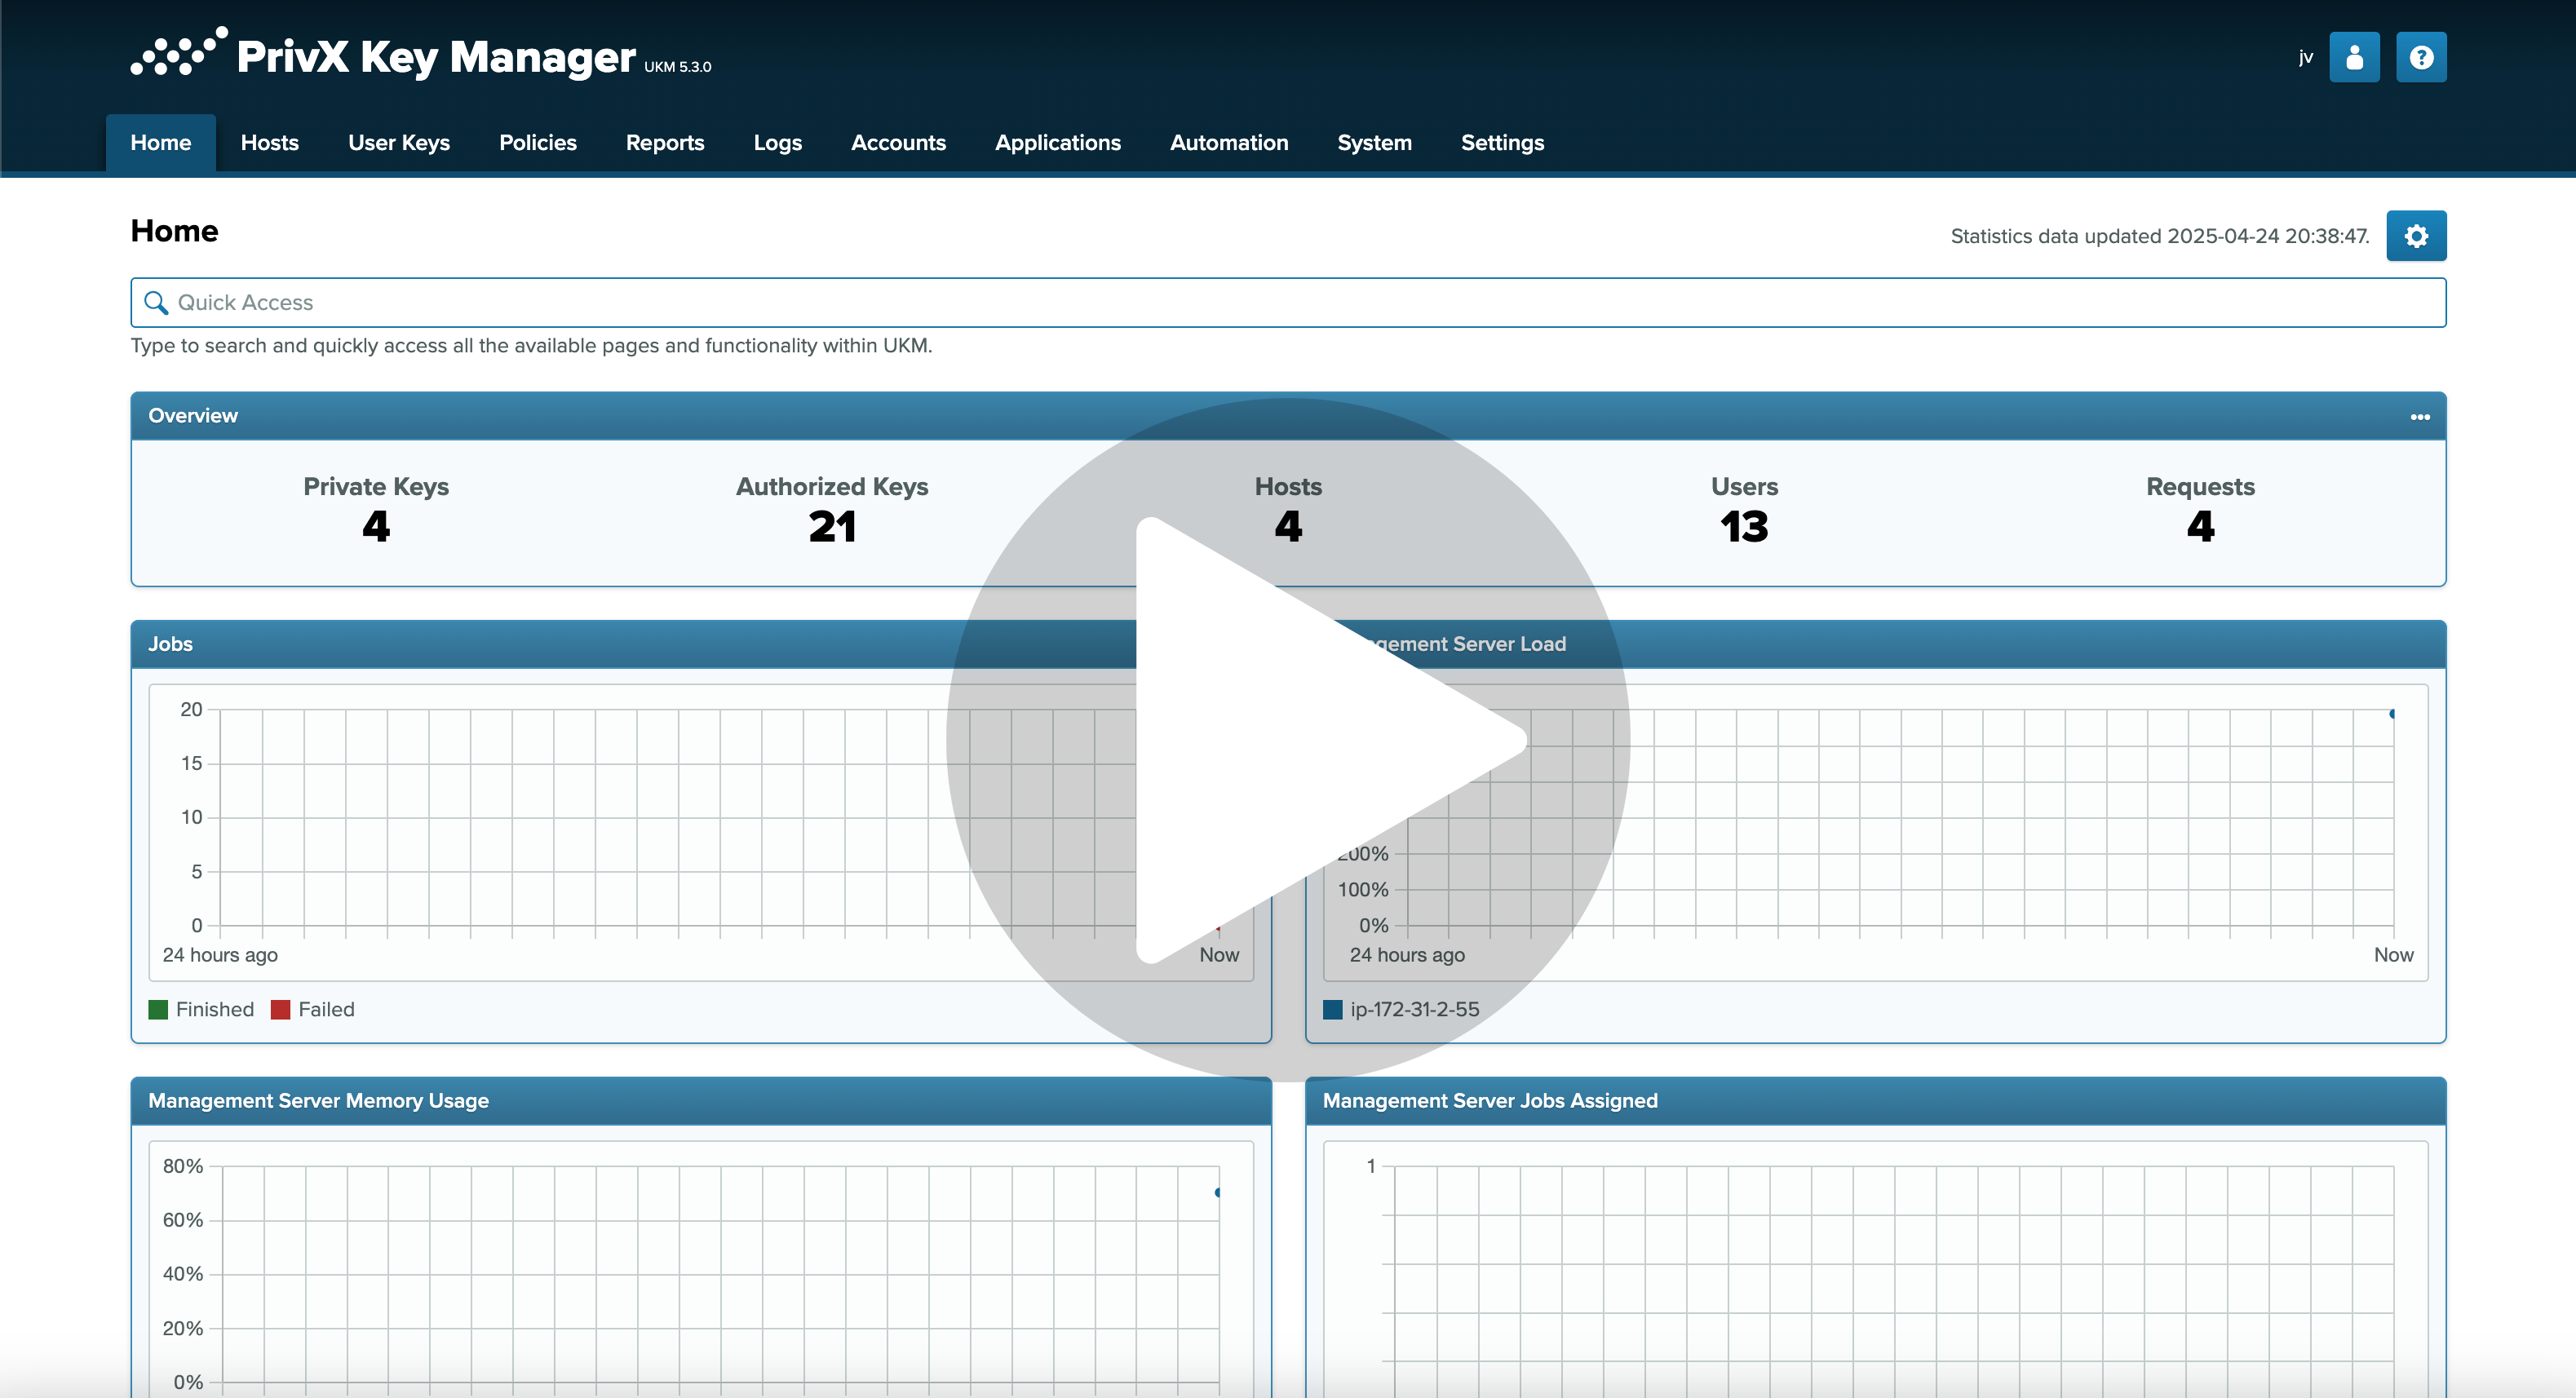Toggle the Failed legend in Jobs chart
The width and height of the screenshot is (2576, 1398).
coord(315,1009)
